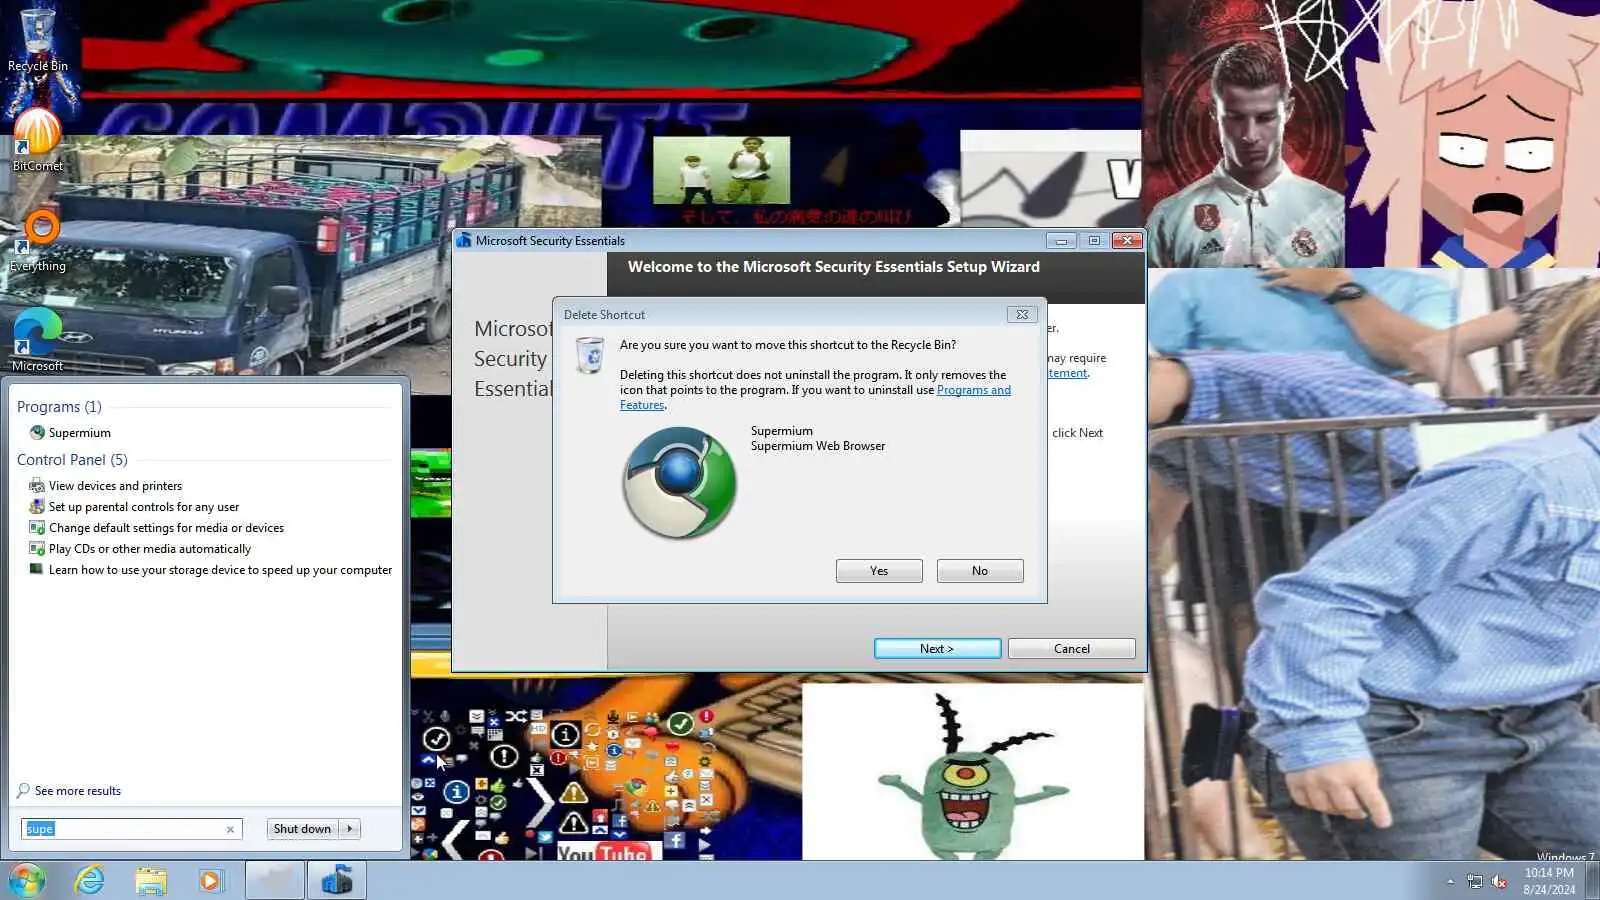Select the blank taskbar window button
Screen dimensions: 1600x900
pos(274,881)
